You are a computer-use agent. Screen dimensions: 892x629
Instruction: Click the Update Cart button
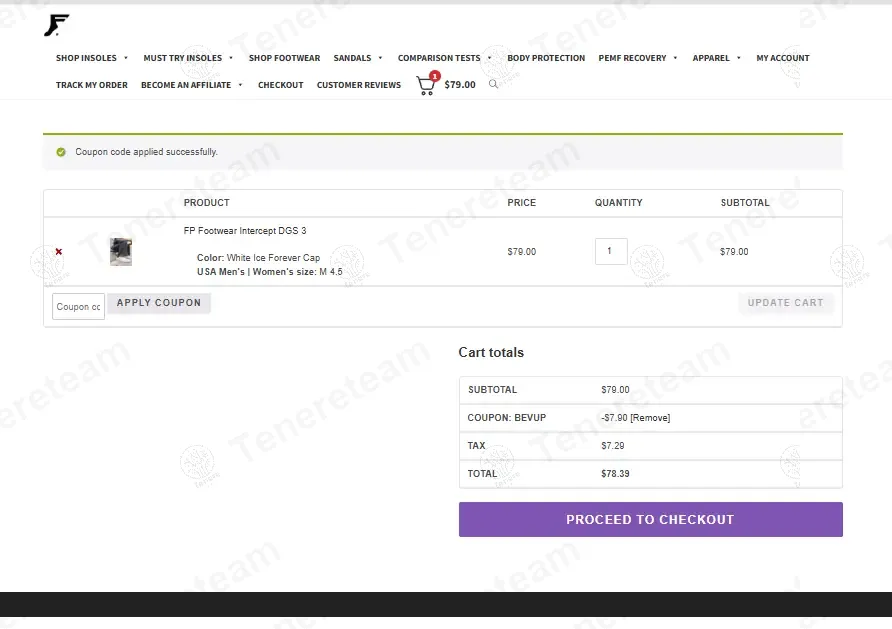(x=785, y=303)
